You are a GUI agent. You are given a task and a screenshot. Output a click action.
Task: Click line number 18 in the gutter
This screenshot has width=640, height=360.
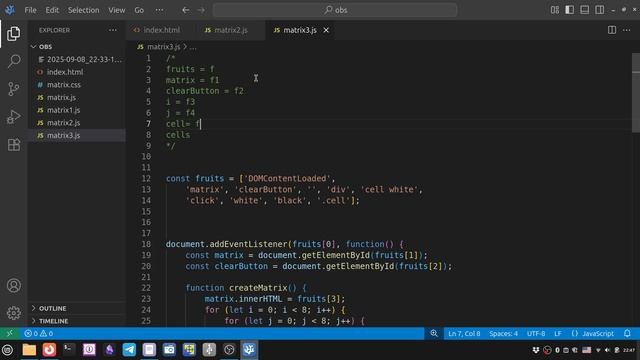146,244
